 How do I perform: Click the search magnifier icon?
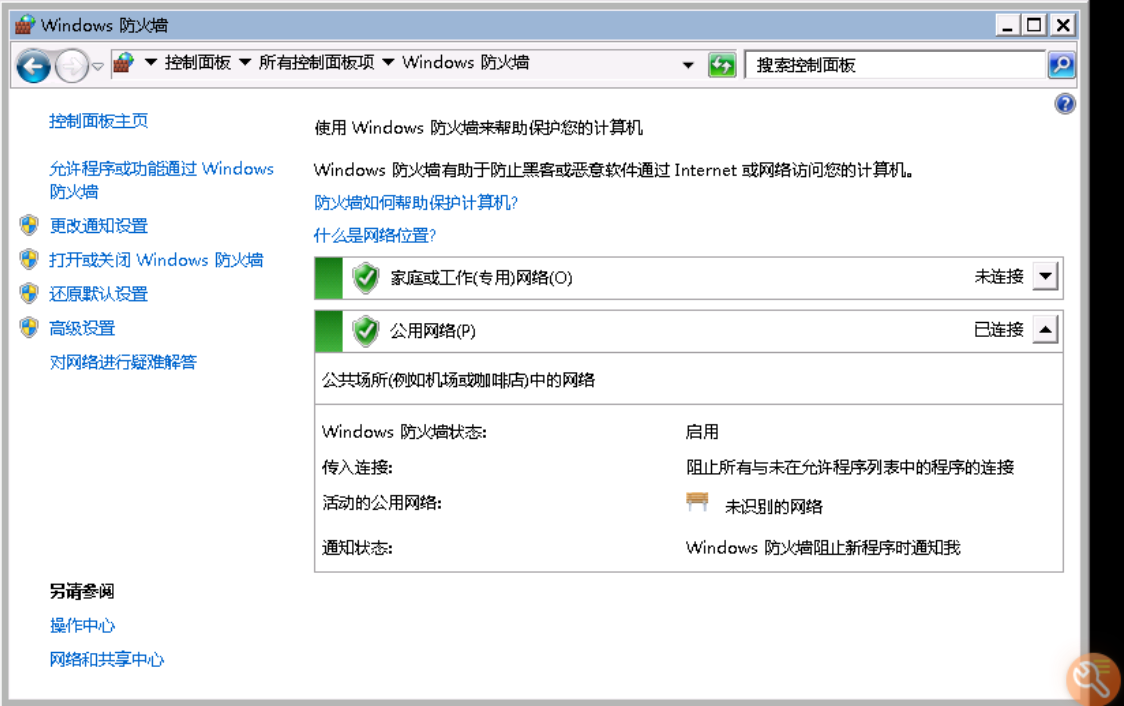click(1061, 65)
